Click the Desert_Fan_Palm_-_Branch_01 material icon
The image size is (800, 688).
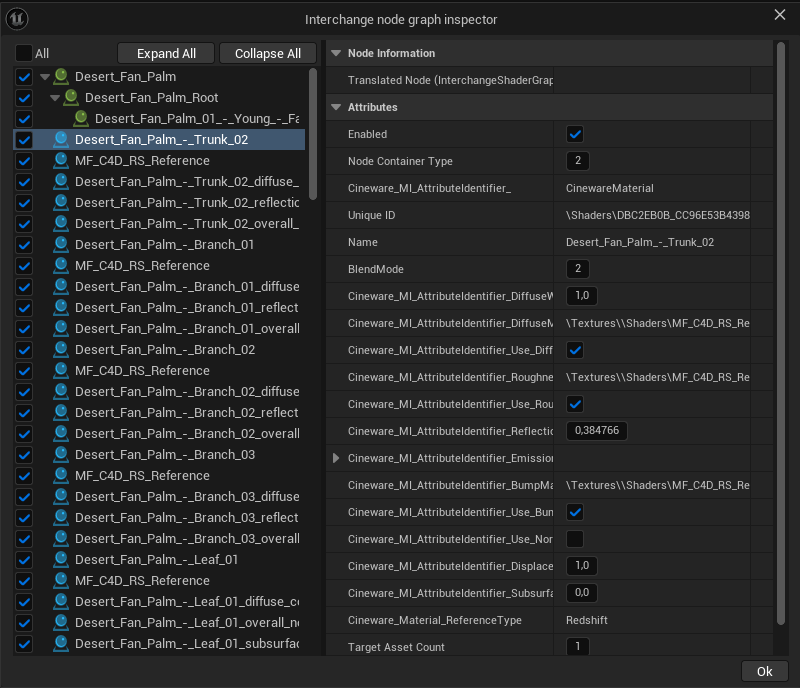[x=61, y=245]
